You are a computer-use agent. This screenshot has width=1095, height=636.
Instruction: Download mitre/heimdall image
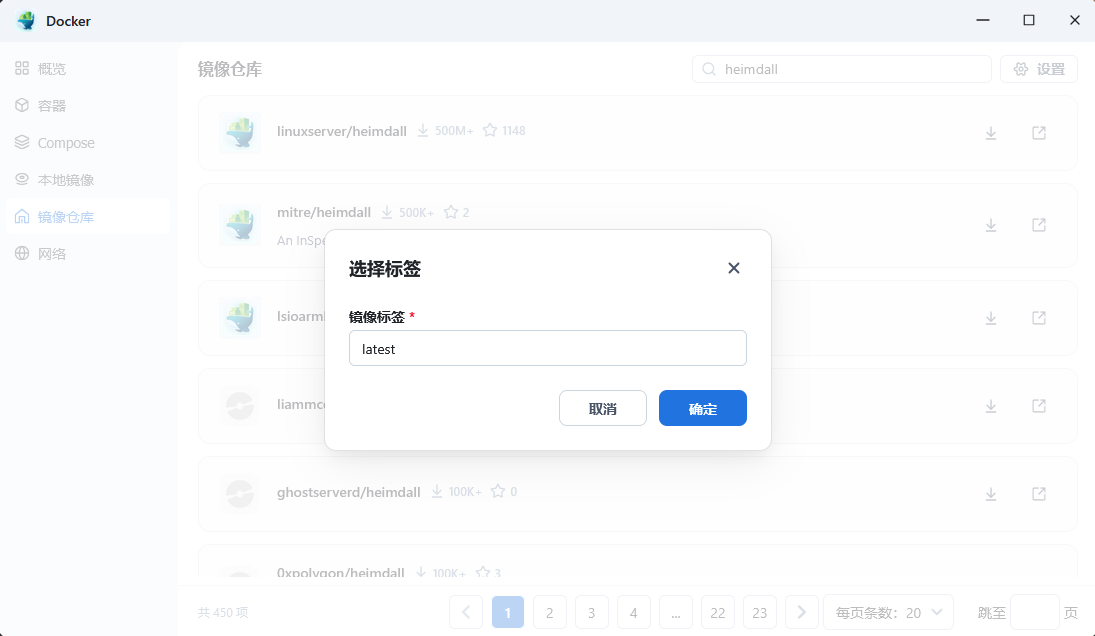point(990,225)
